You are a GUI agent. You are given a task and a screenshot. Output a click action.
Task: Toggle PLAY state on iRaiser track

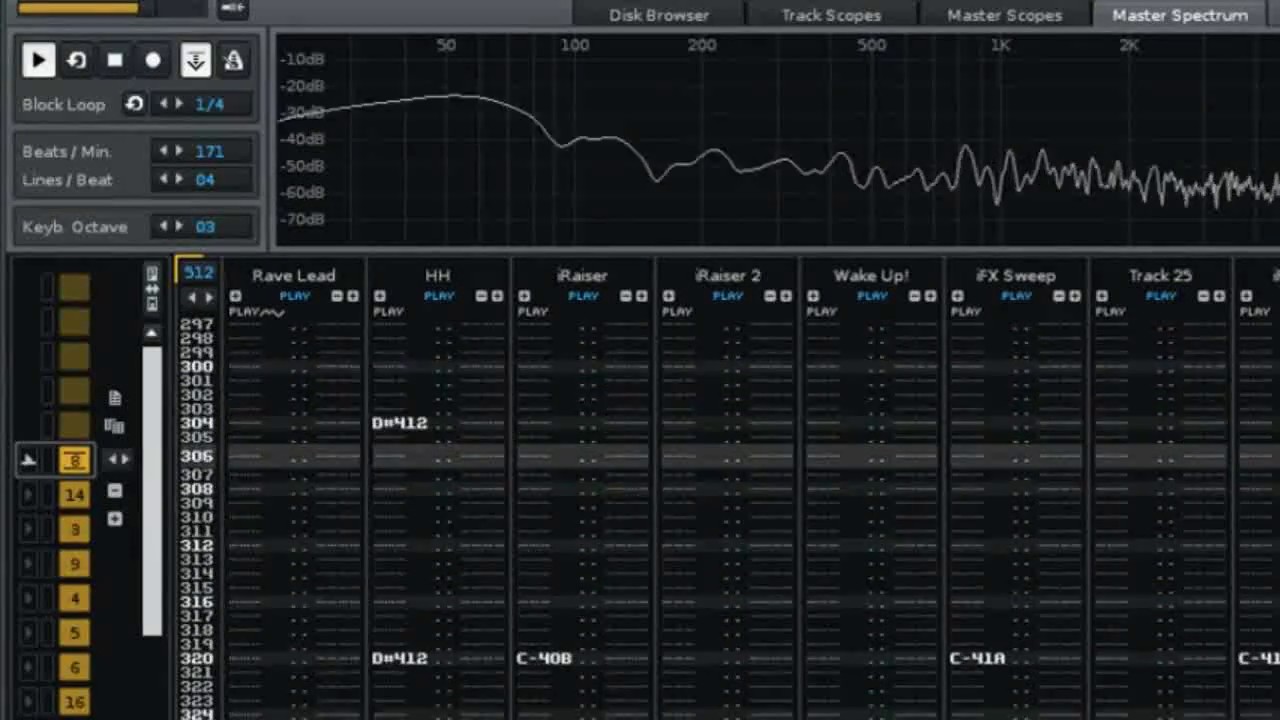pyautogui.click(x=583, y=296)
